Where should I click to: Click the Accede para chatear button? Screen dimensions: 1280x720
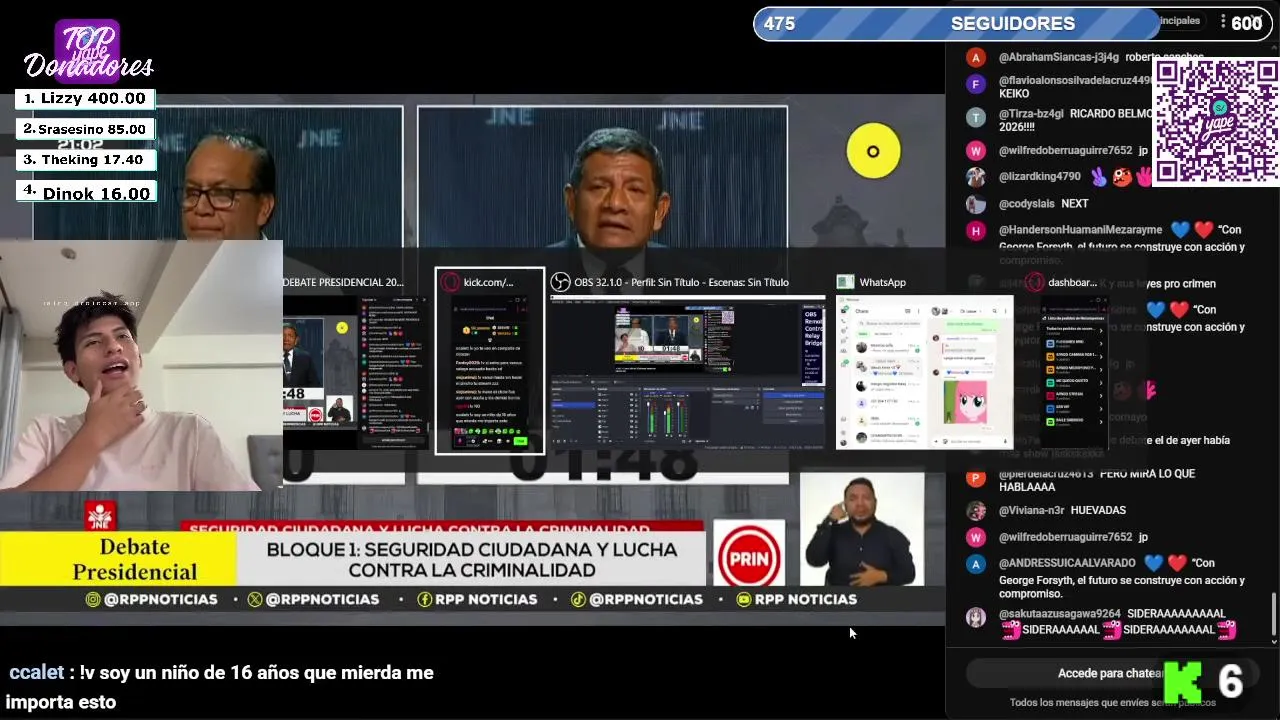(1110, 673)
